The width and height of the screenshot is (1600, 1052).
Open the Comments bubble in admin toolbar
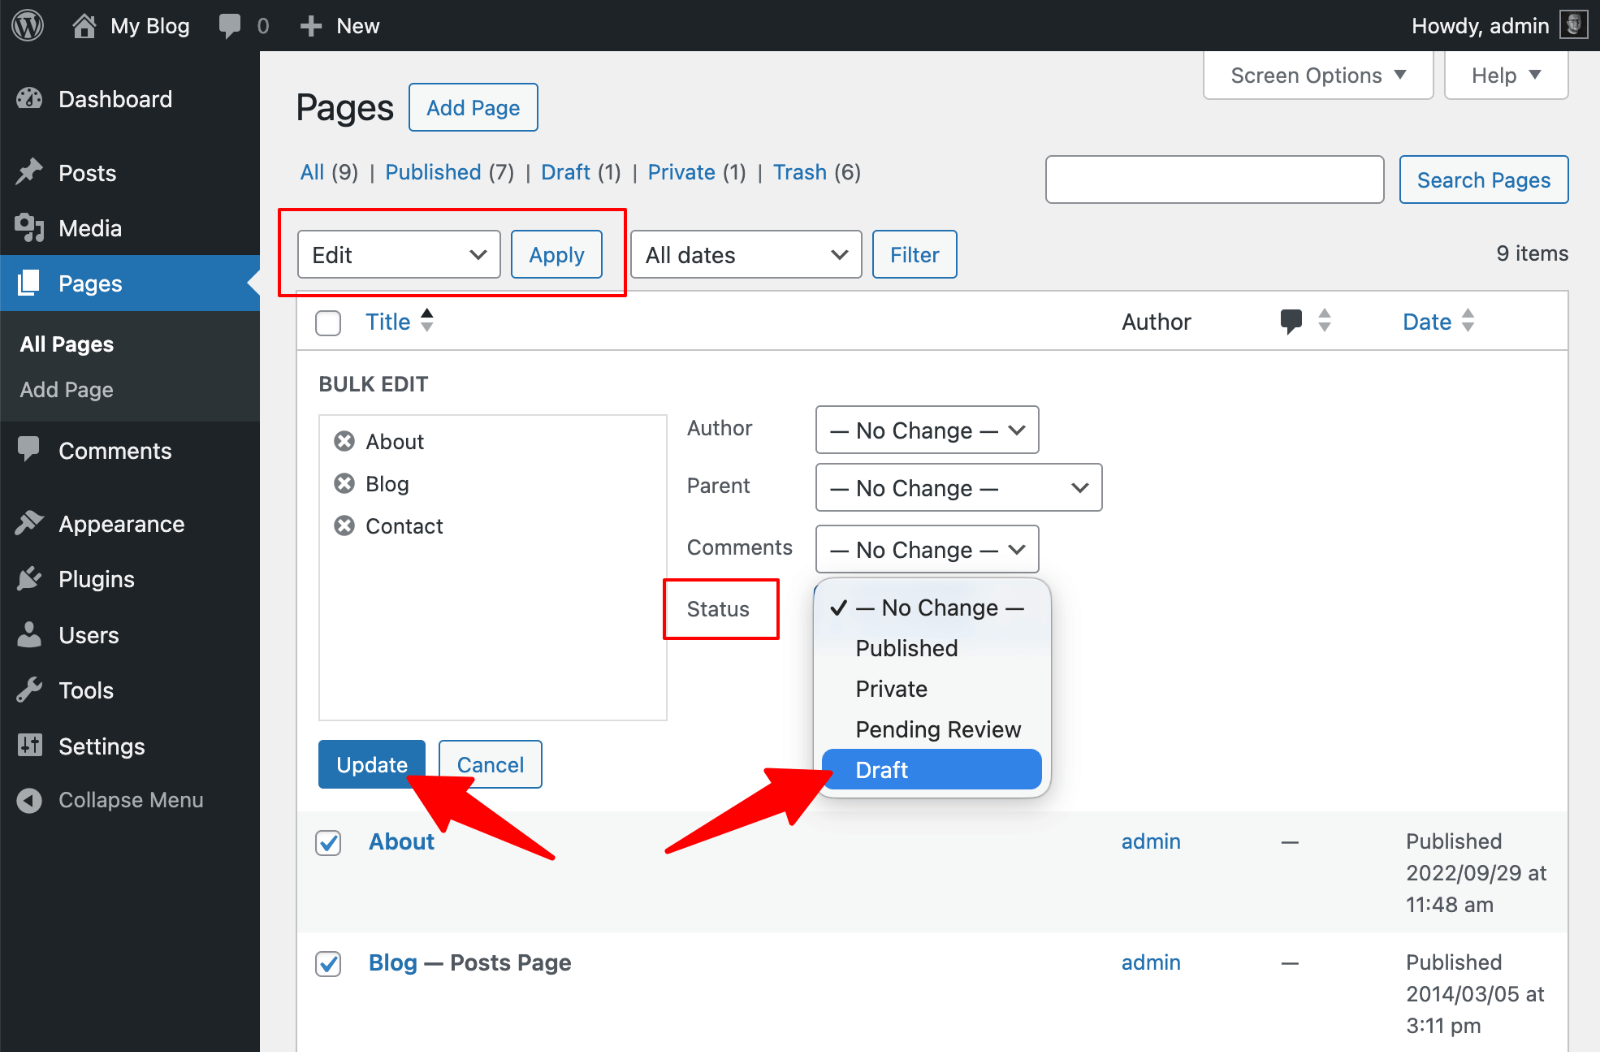230,25
